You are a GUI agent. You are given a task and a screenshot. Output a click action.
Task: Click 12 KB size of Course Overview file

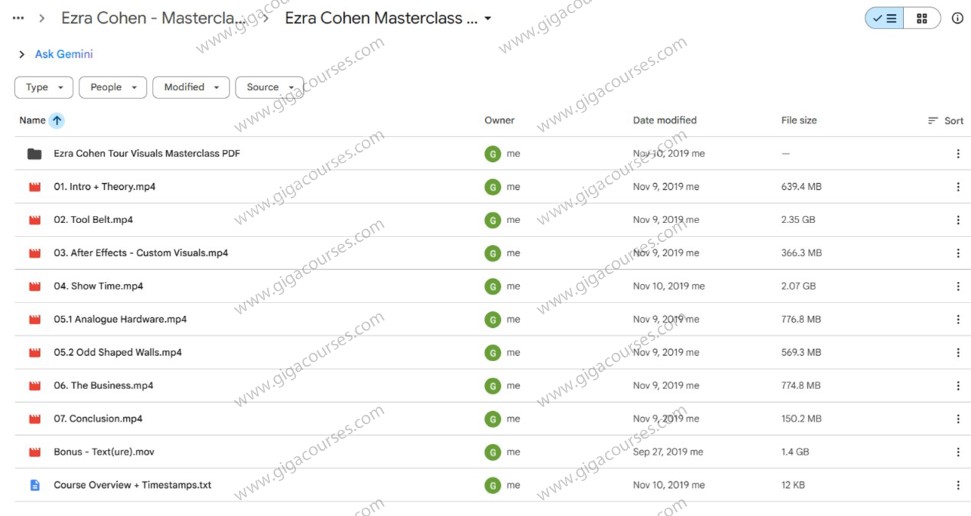tap(793, 485)
